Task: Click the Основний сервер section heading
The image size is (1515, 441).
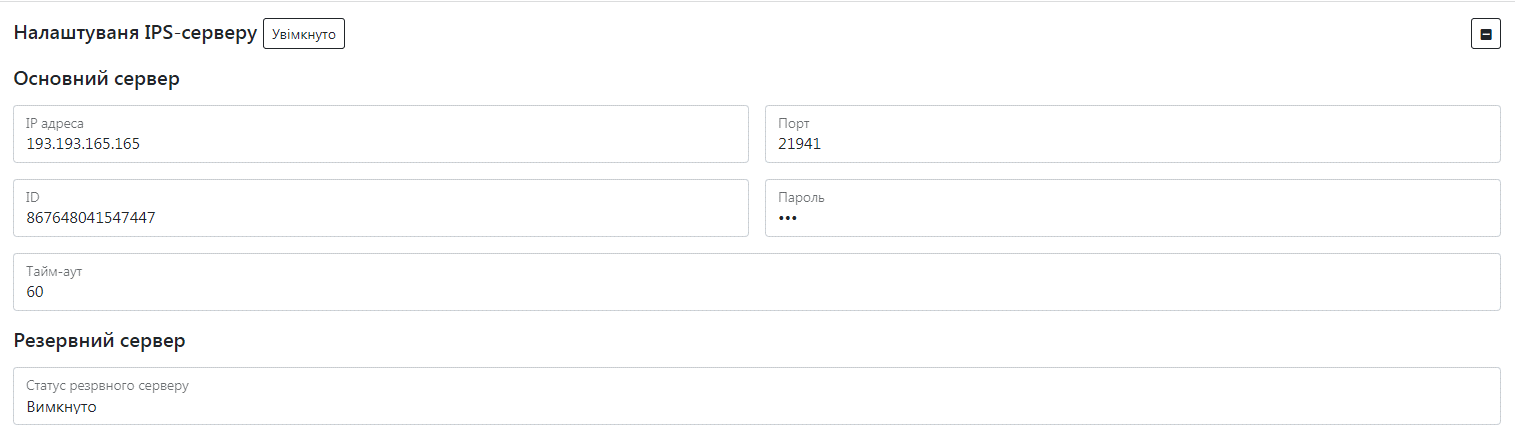Action: click(x=96, y=79)
